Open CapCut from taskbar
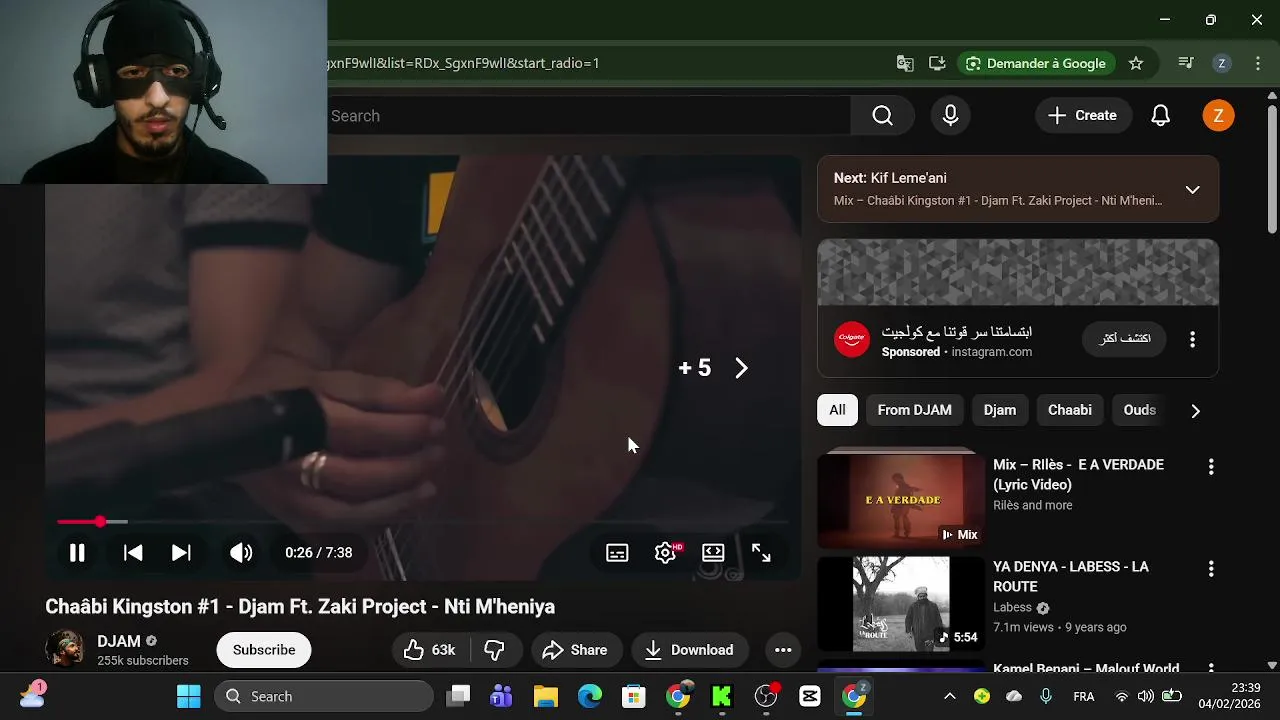The height and width of the screenshot is (720, 1280). coord(810,696)
